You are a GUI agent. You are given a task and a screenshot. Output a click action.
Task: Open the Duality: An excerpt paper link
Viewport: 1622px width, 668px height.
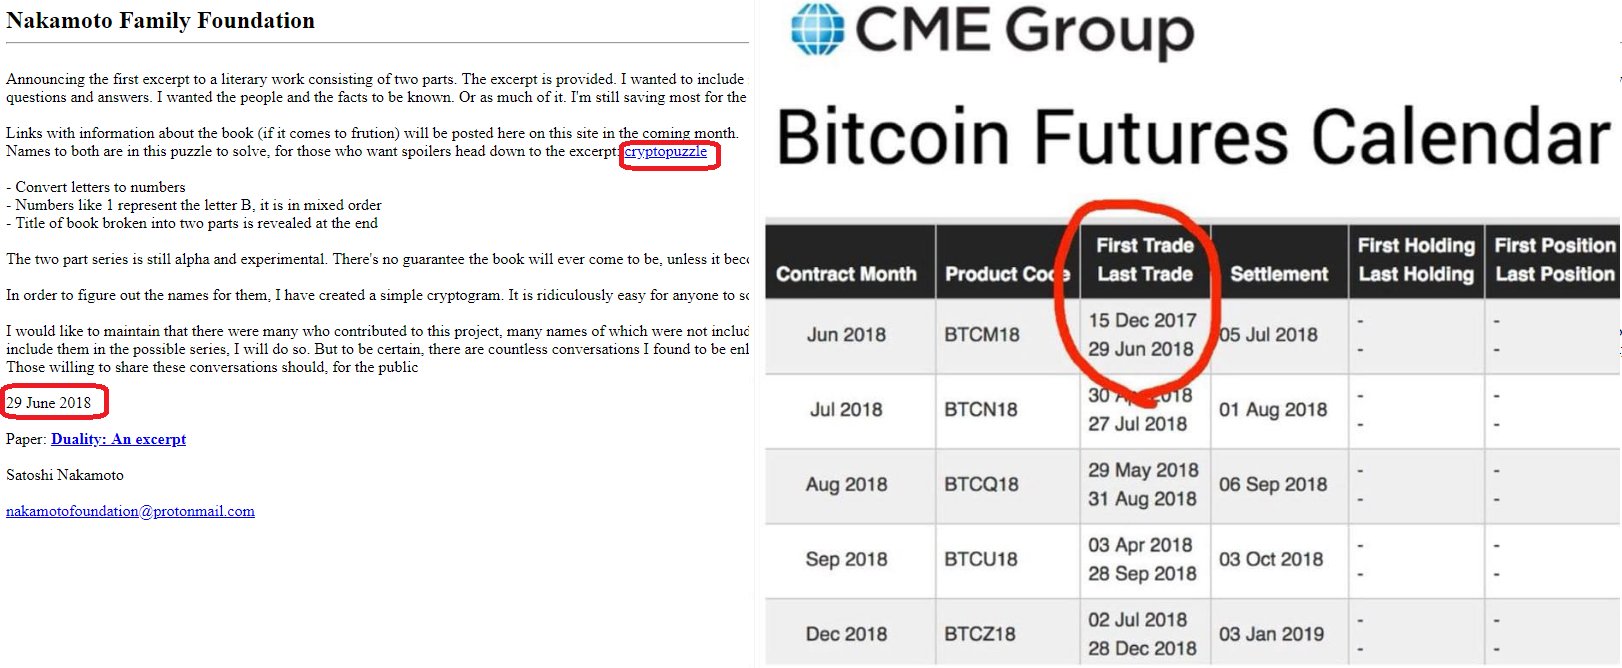118,439
